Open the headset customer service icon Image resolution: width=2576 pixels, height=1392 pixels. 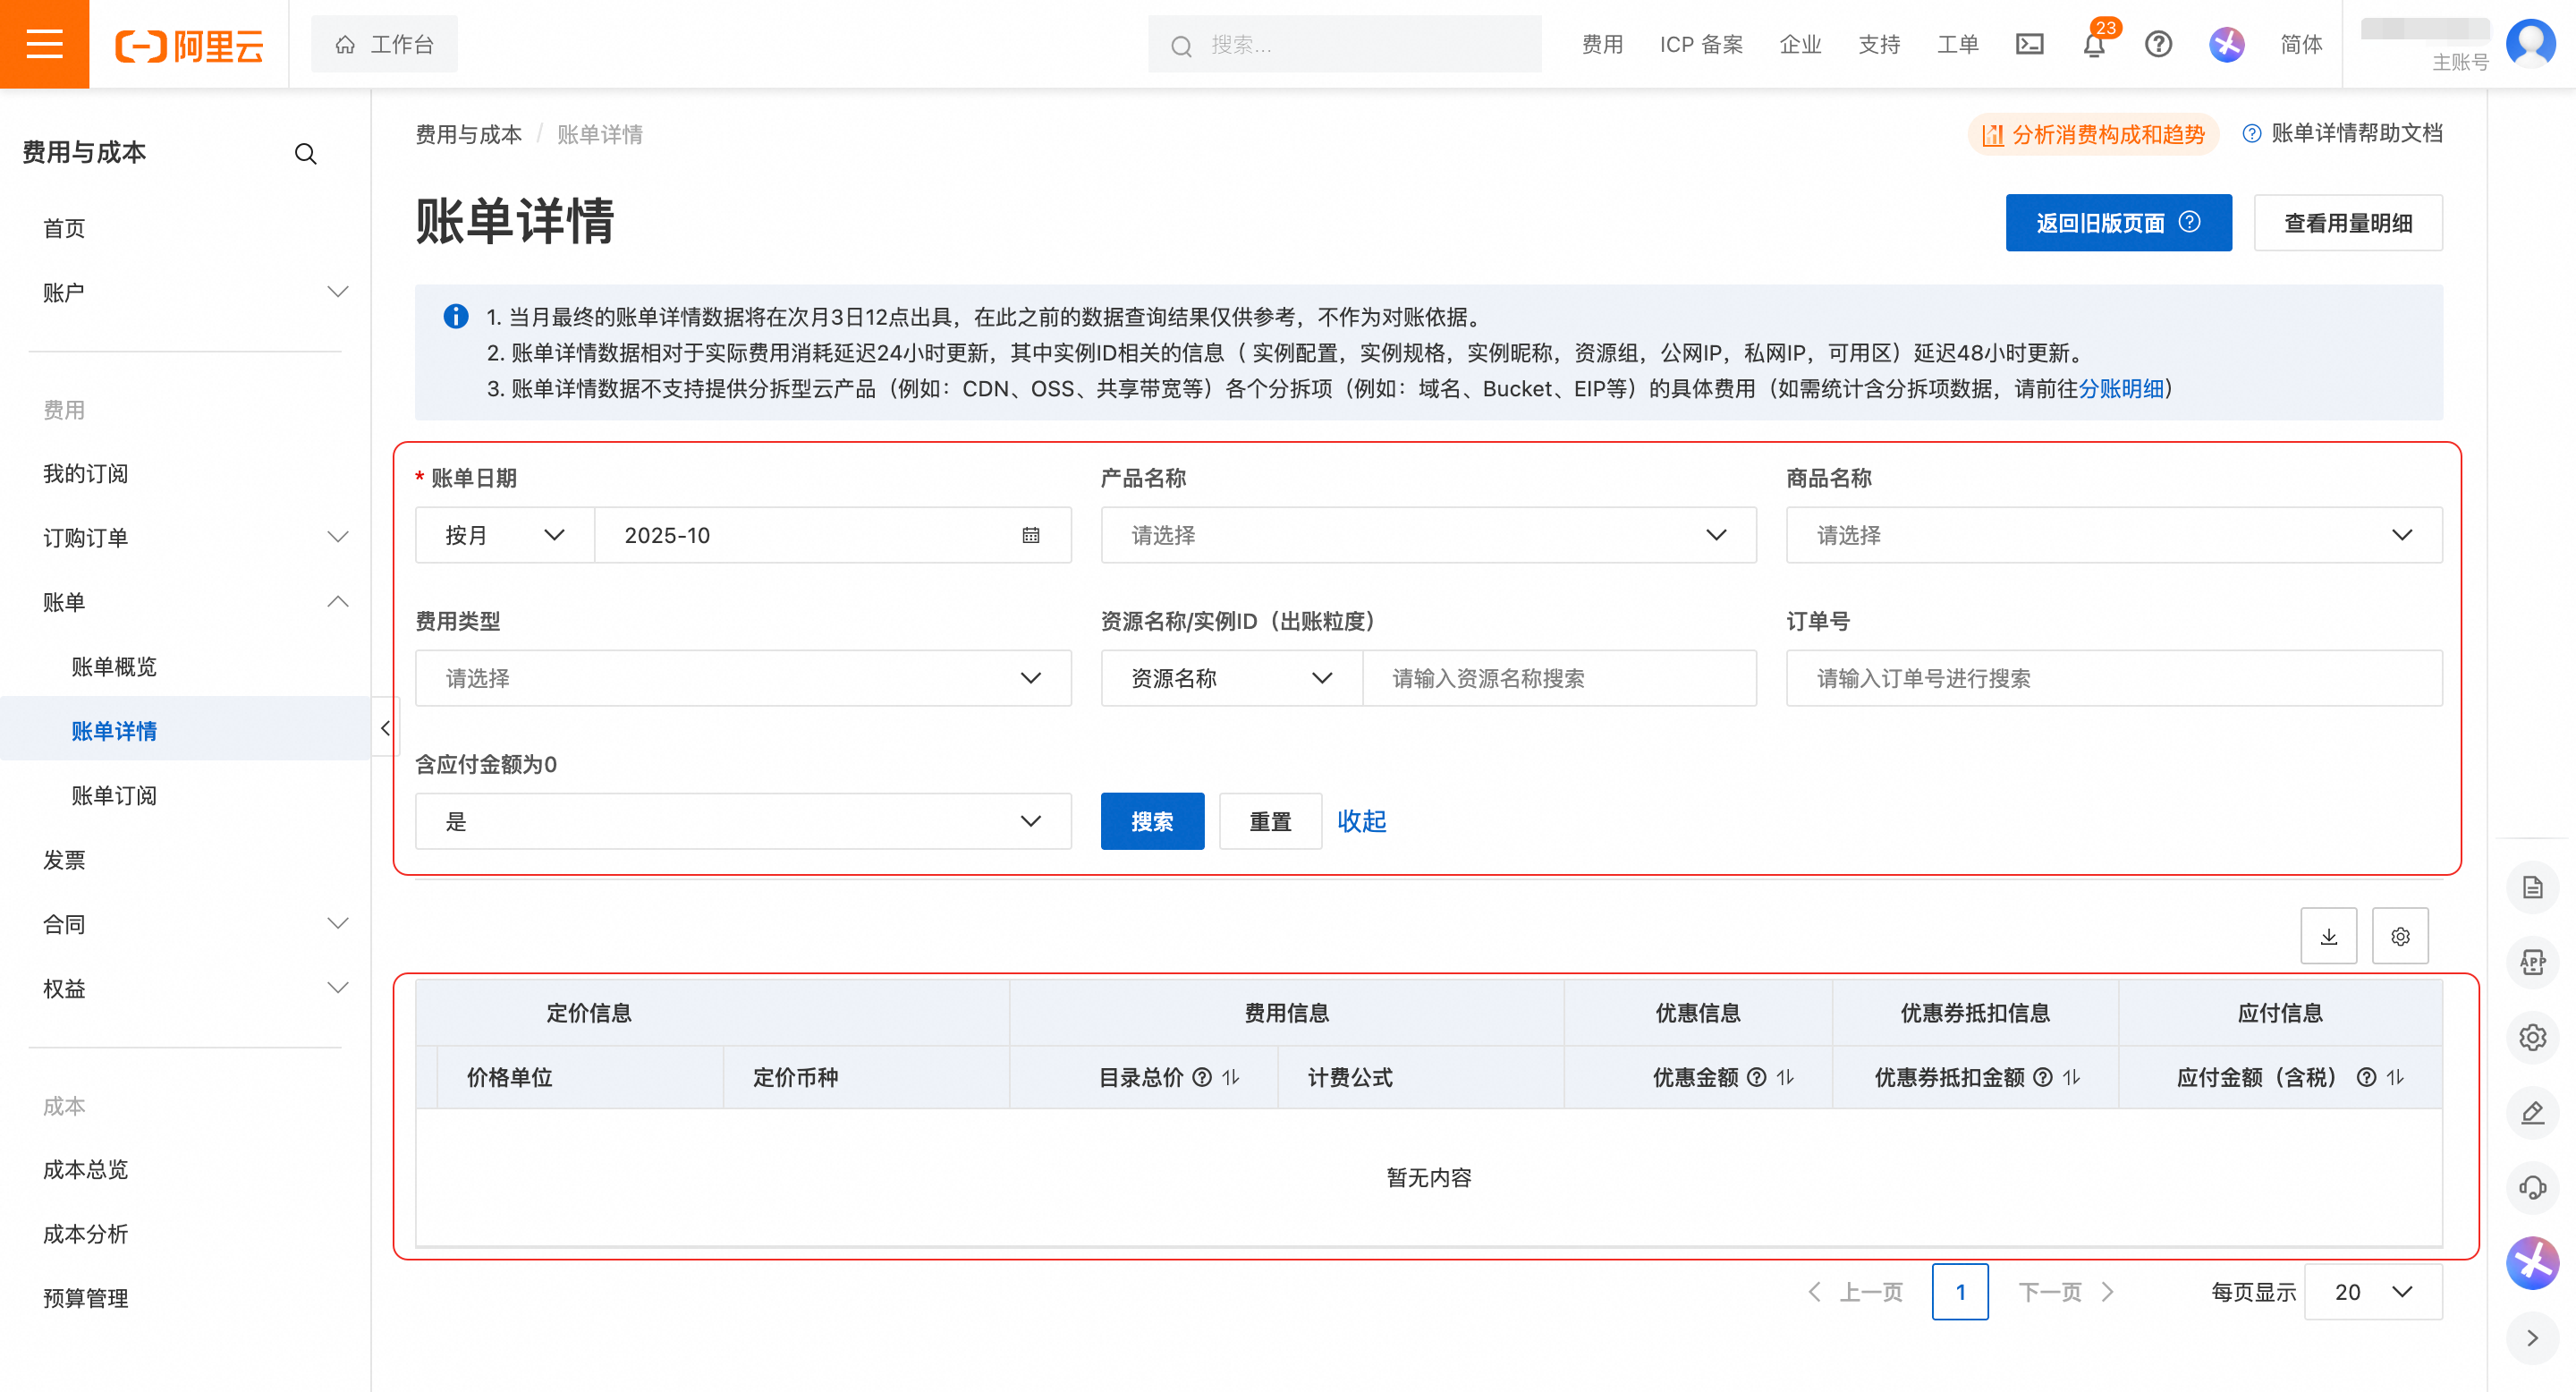2532,1187
